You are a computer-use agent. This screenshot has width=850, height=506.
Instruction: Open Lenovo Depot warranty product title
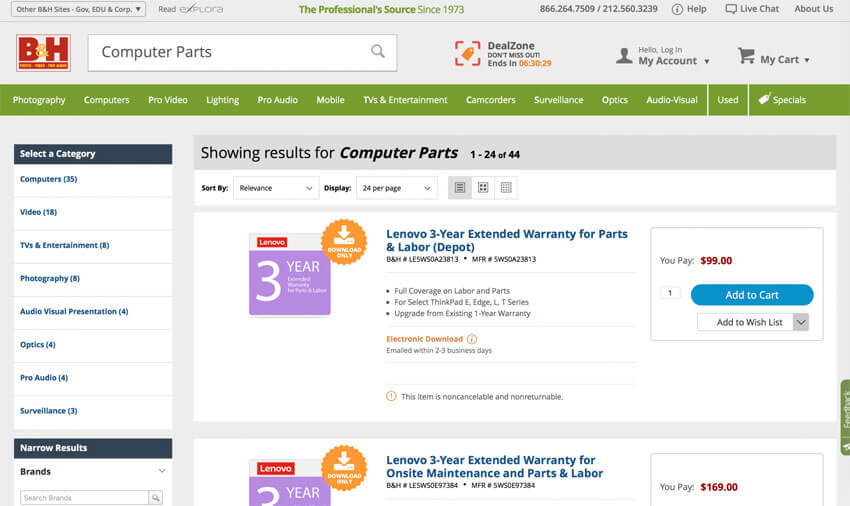pyautogui.click(x=507, y=240)
